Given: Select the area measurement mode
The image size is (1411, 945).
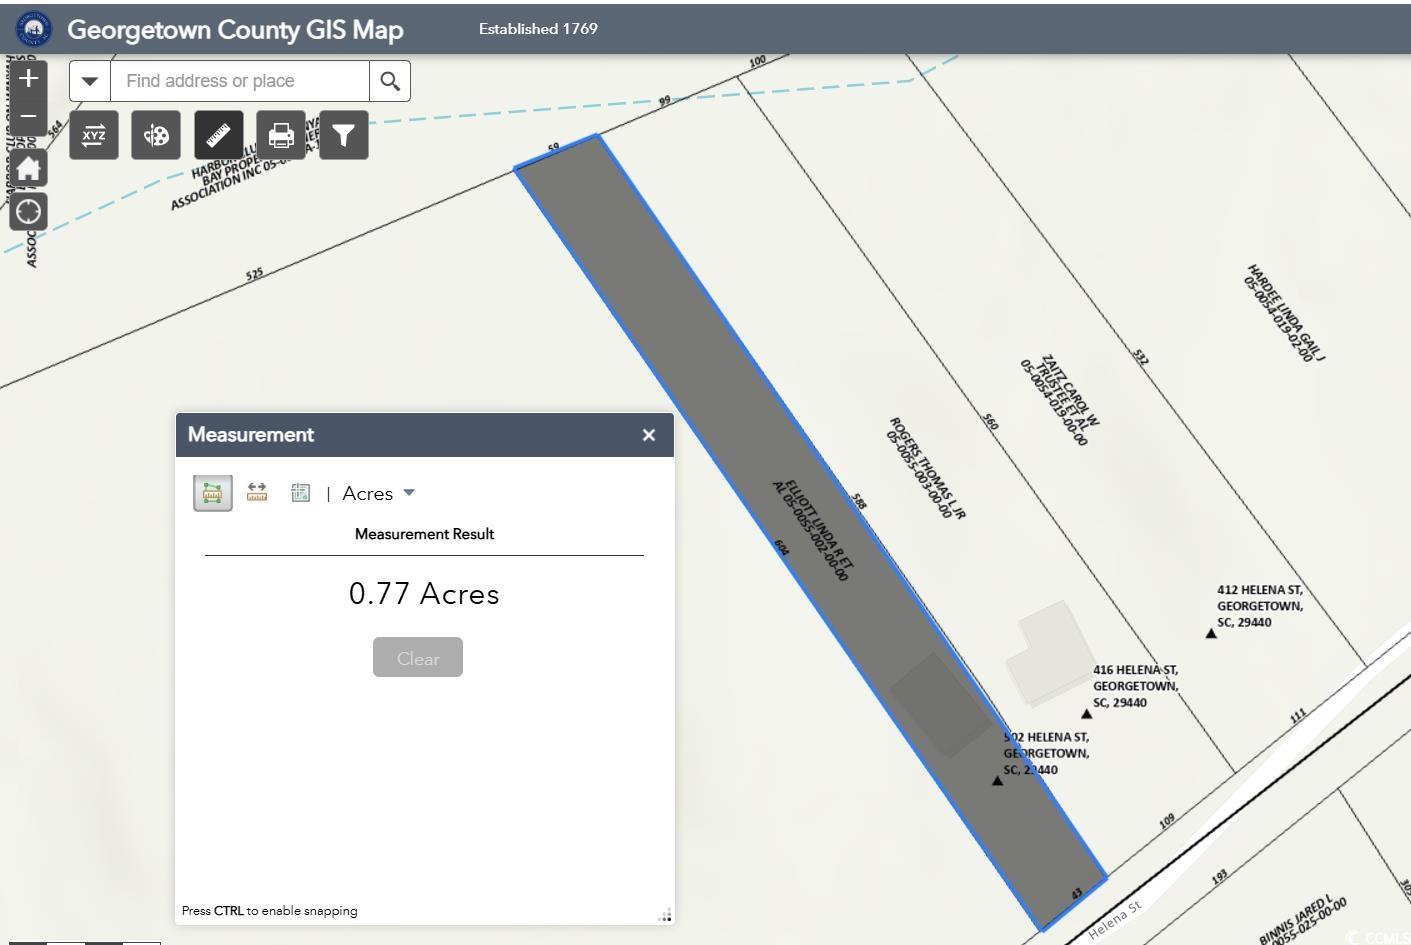Looking at the screenshot, I should [212, 493].
